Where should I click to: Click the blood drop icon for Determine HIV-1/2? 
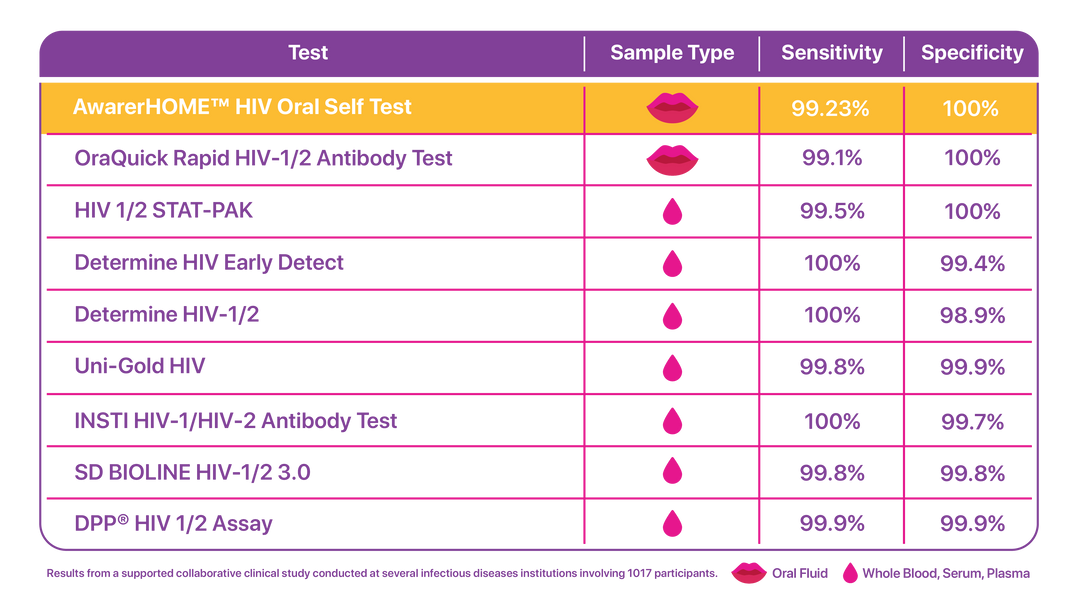coord(672,315)
